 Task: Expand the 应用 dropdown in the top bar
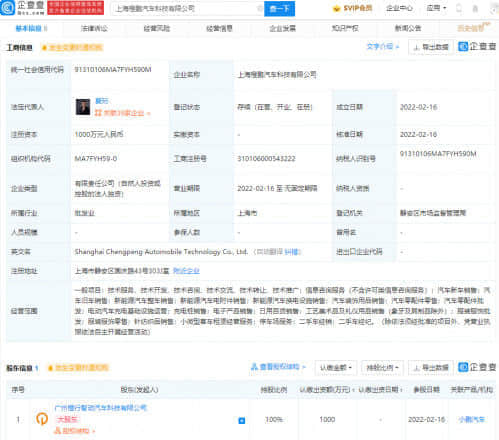436,8
